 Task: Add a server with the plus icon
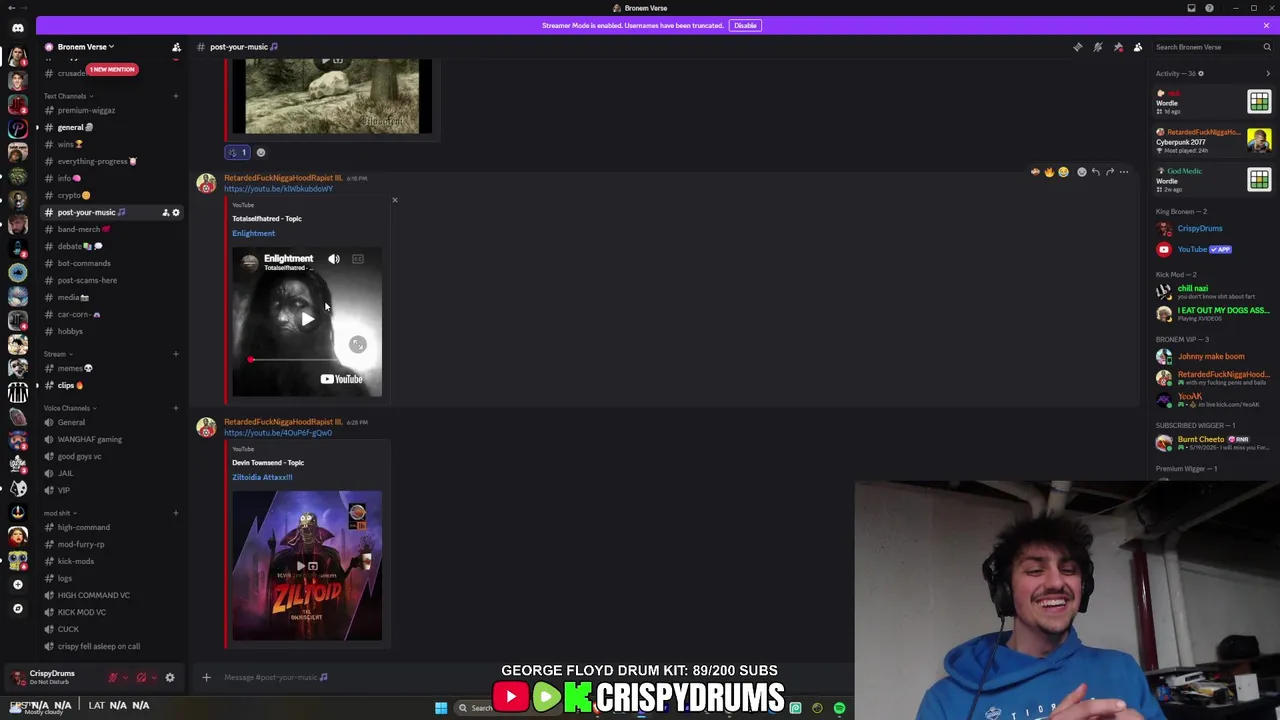pos(18,584)
